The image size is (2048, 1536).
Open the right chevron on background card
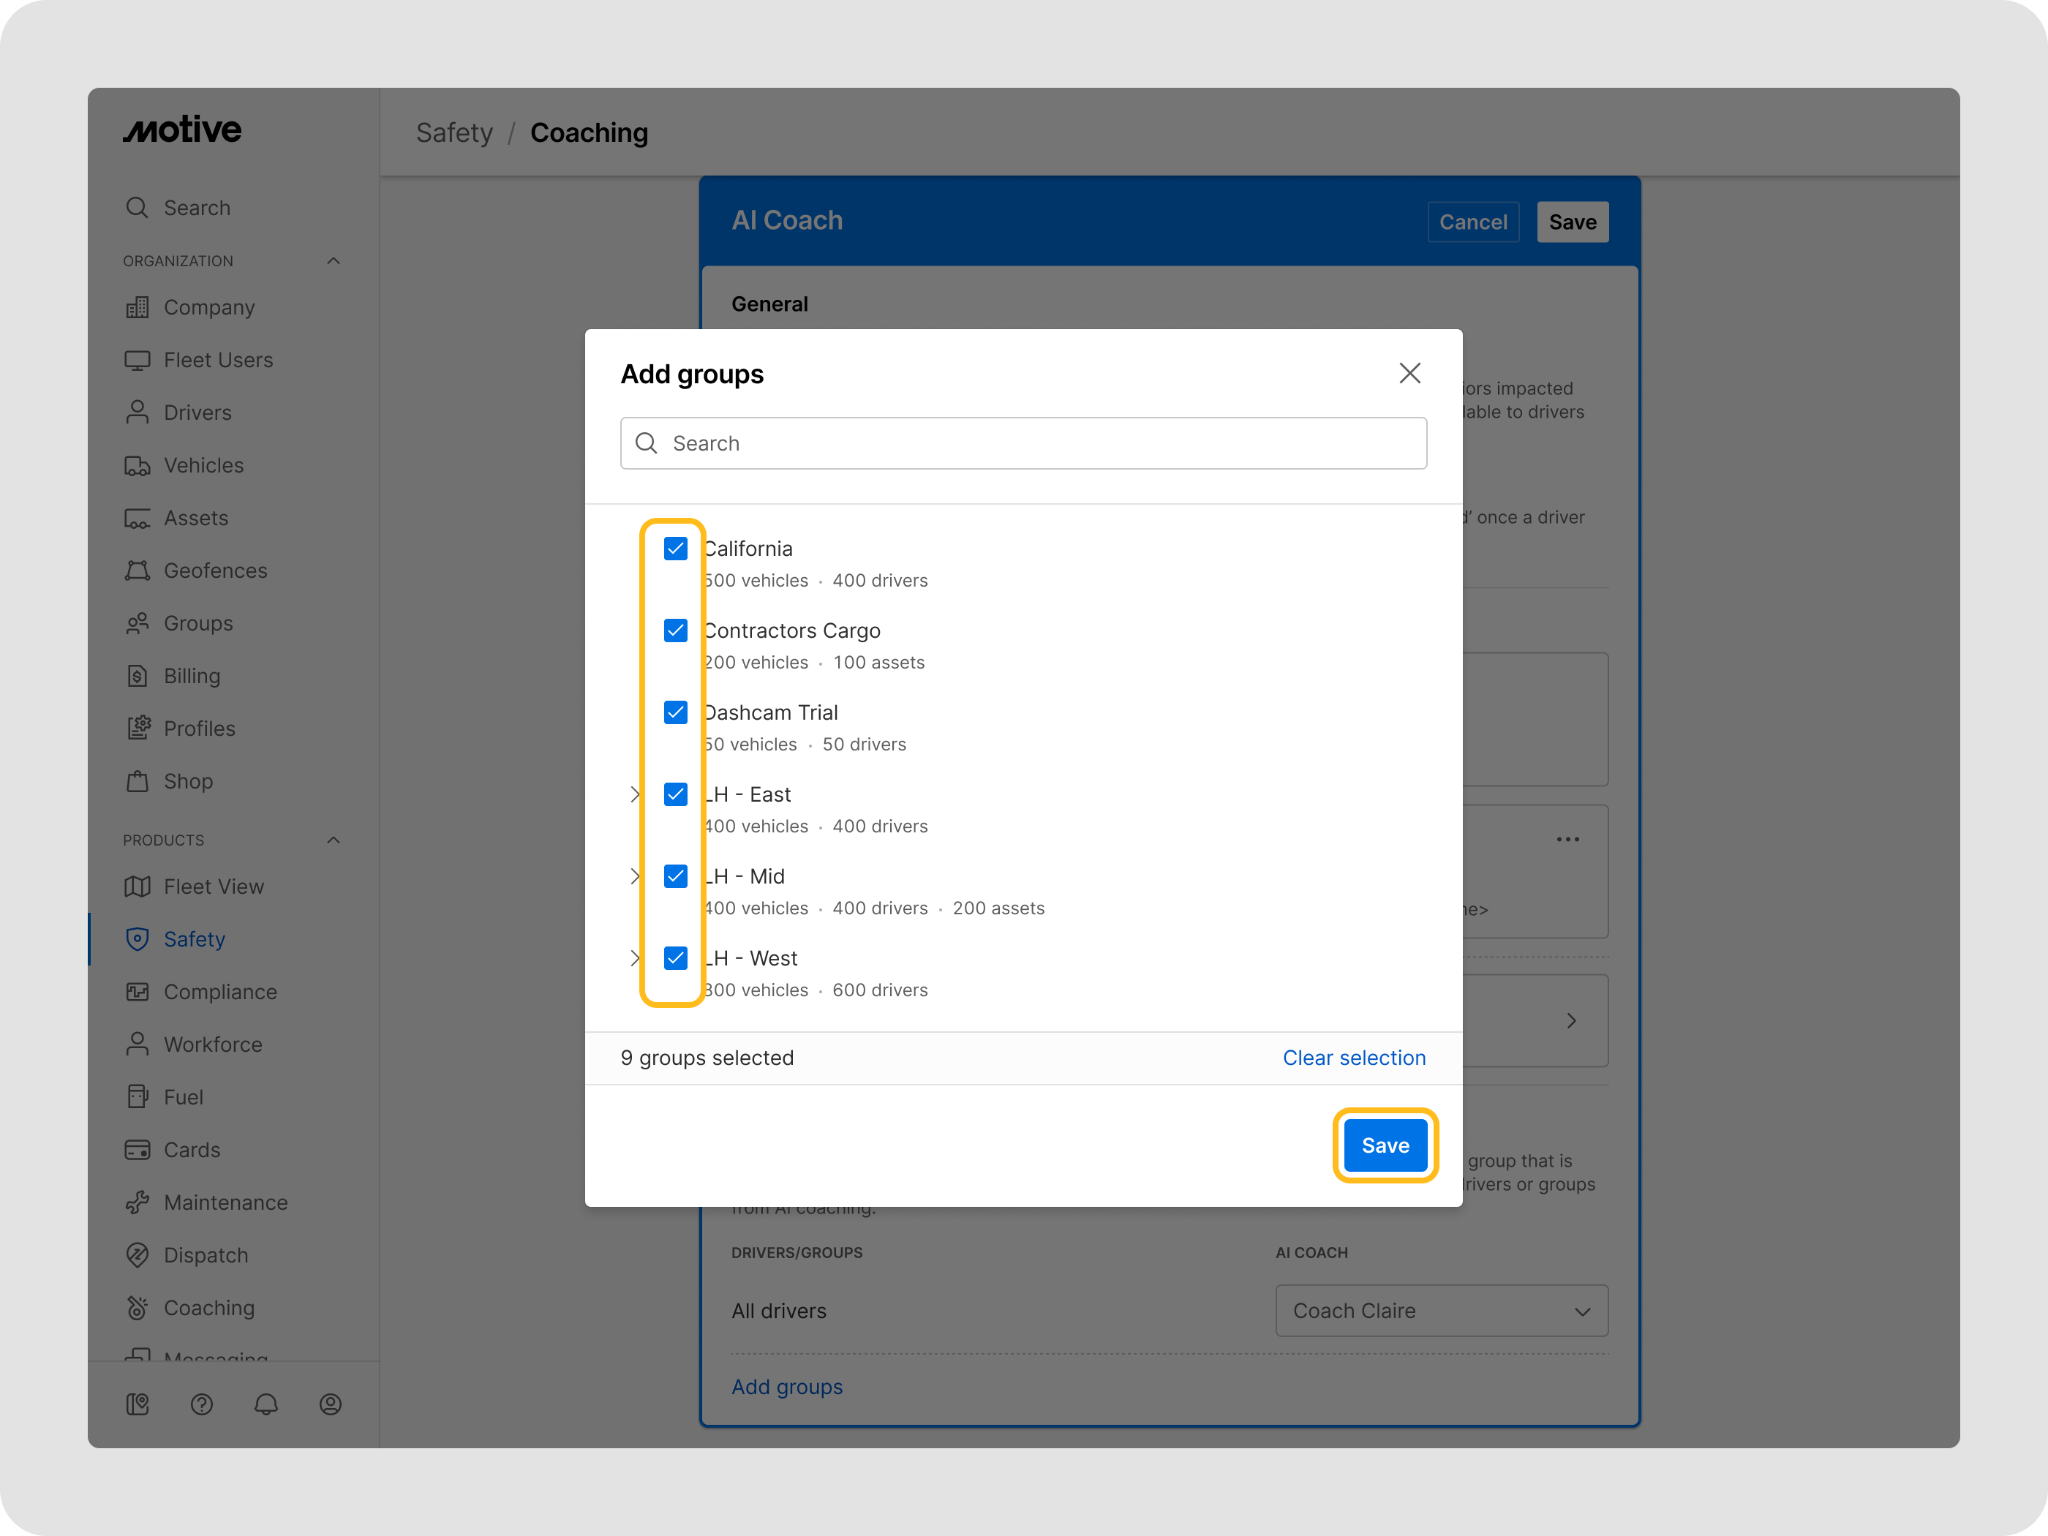click(x=1571, y=1020)
